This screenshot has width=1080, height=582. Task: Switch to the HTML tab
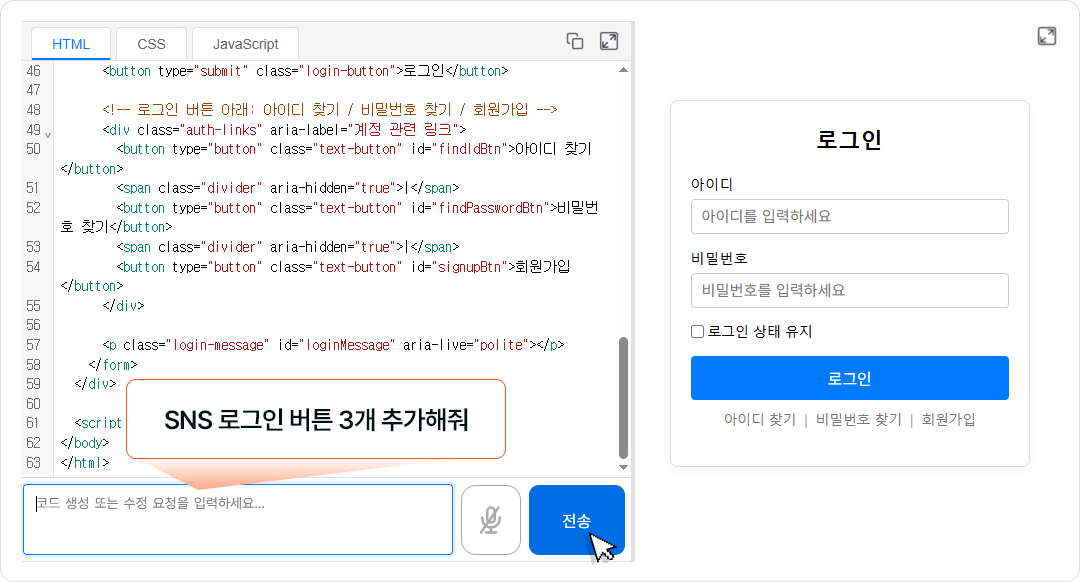(71, 44)
